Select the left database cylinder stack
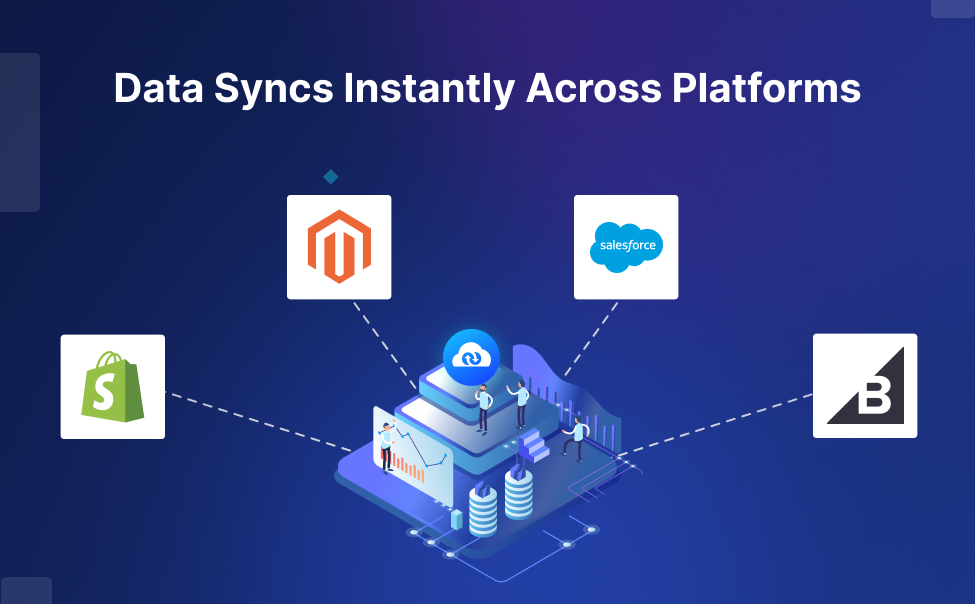 [x=483, y=510]
